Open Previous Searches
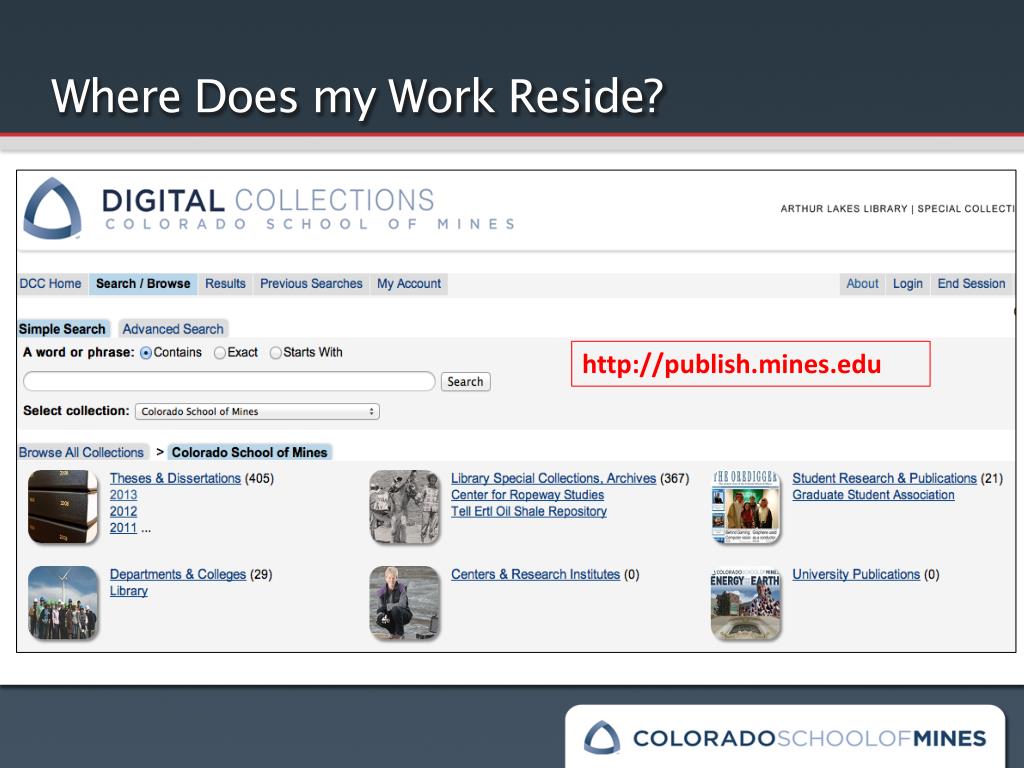The image size is (1024, 768). tap(311, 283)
